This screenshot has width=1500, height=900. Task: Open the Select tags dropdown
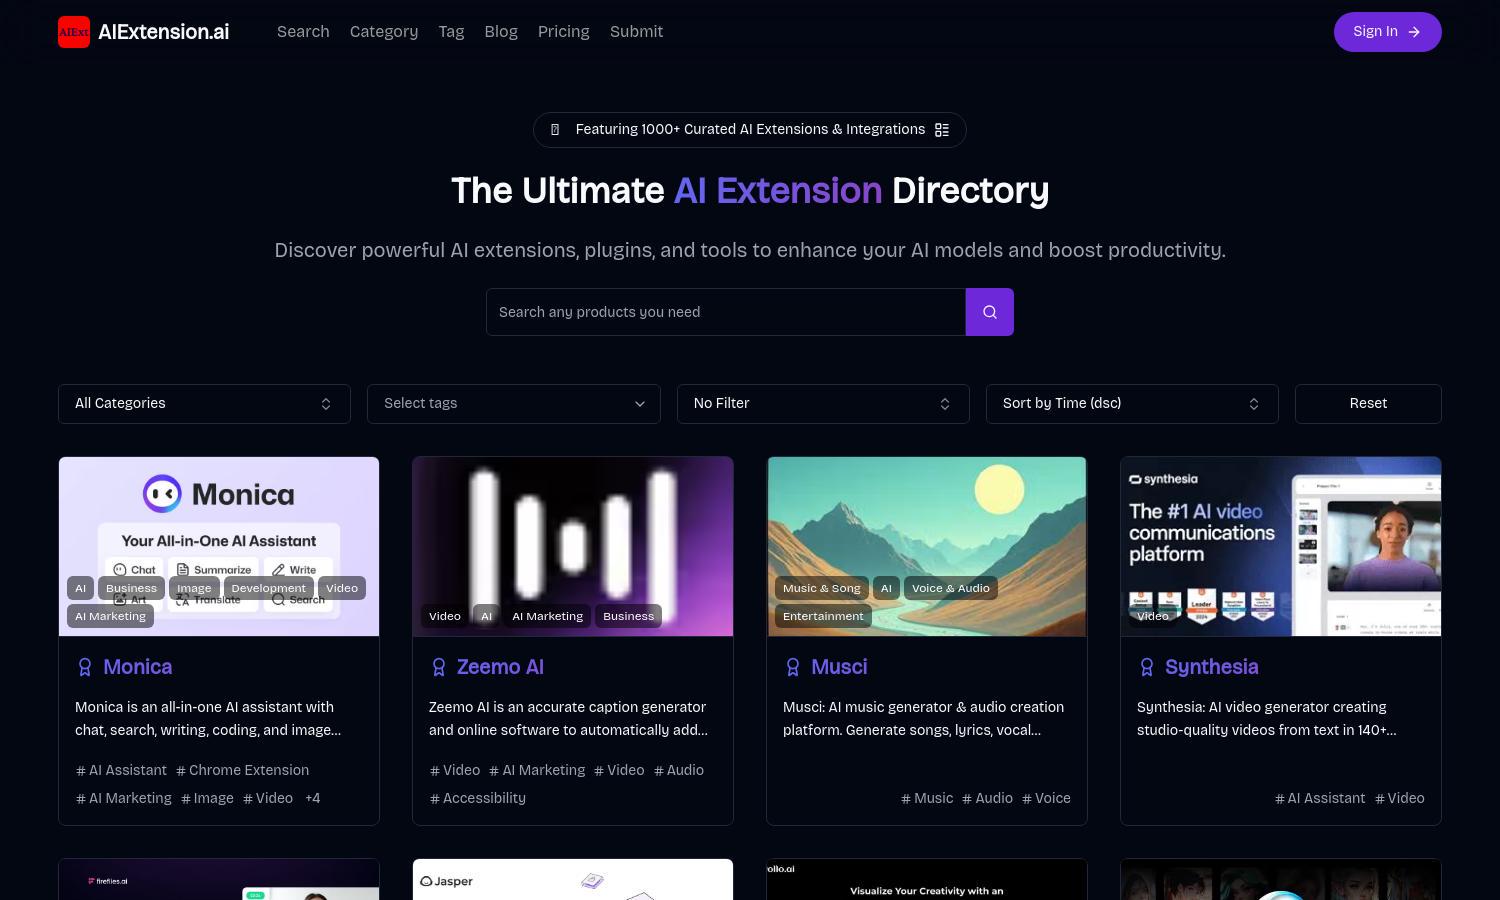pyautogui.click(x=514, y=404)
